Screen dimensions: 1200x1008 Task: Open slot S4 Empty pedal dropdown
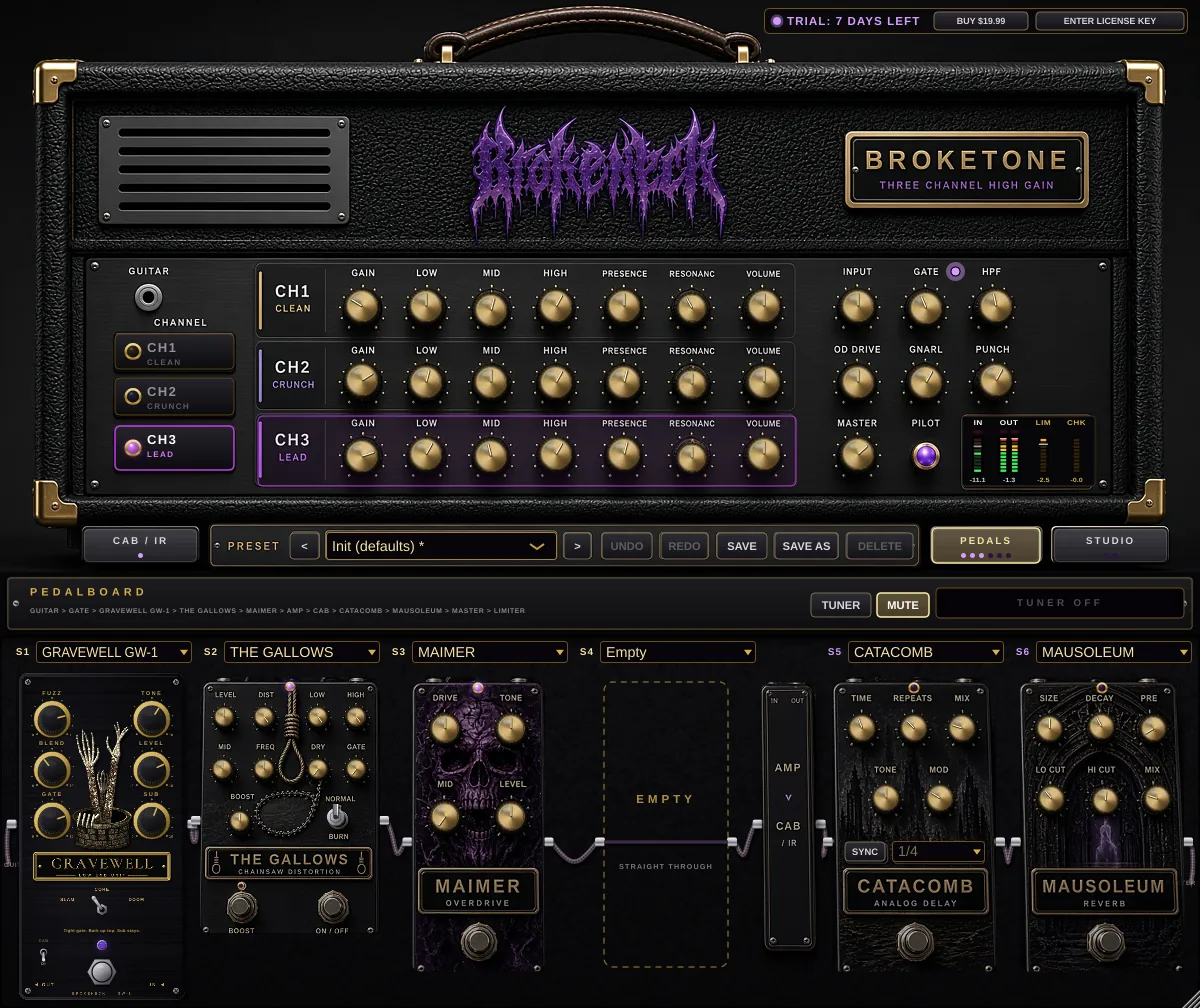point(677,652)
